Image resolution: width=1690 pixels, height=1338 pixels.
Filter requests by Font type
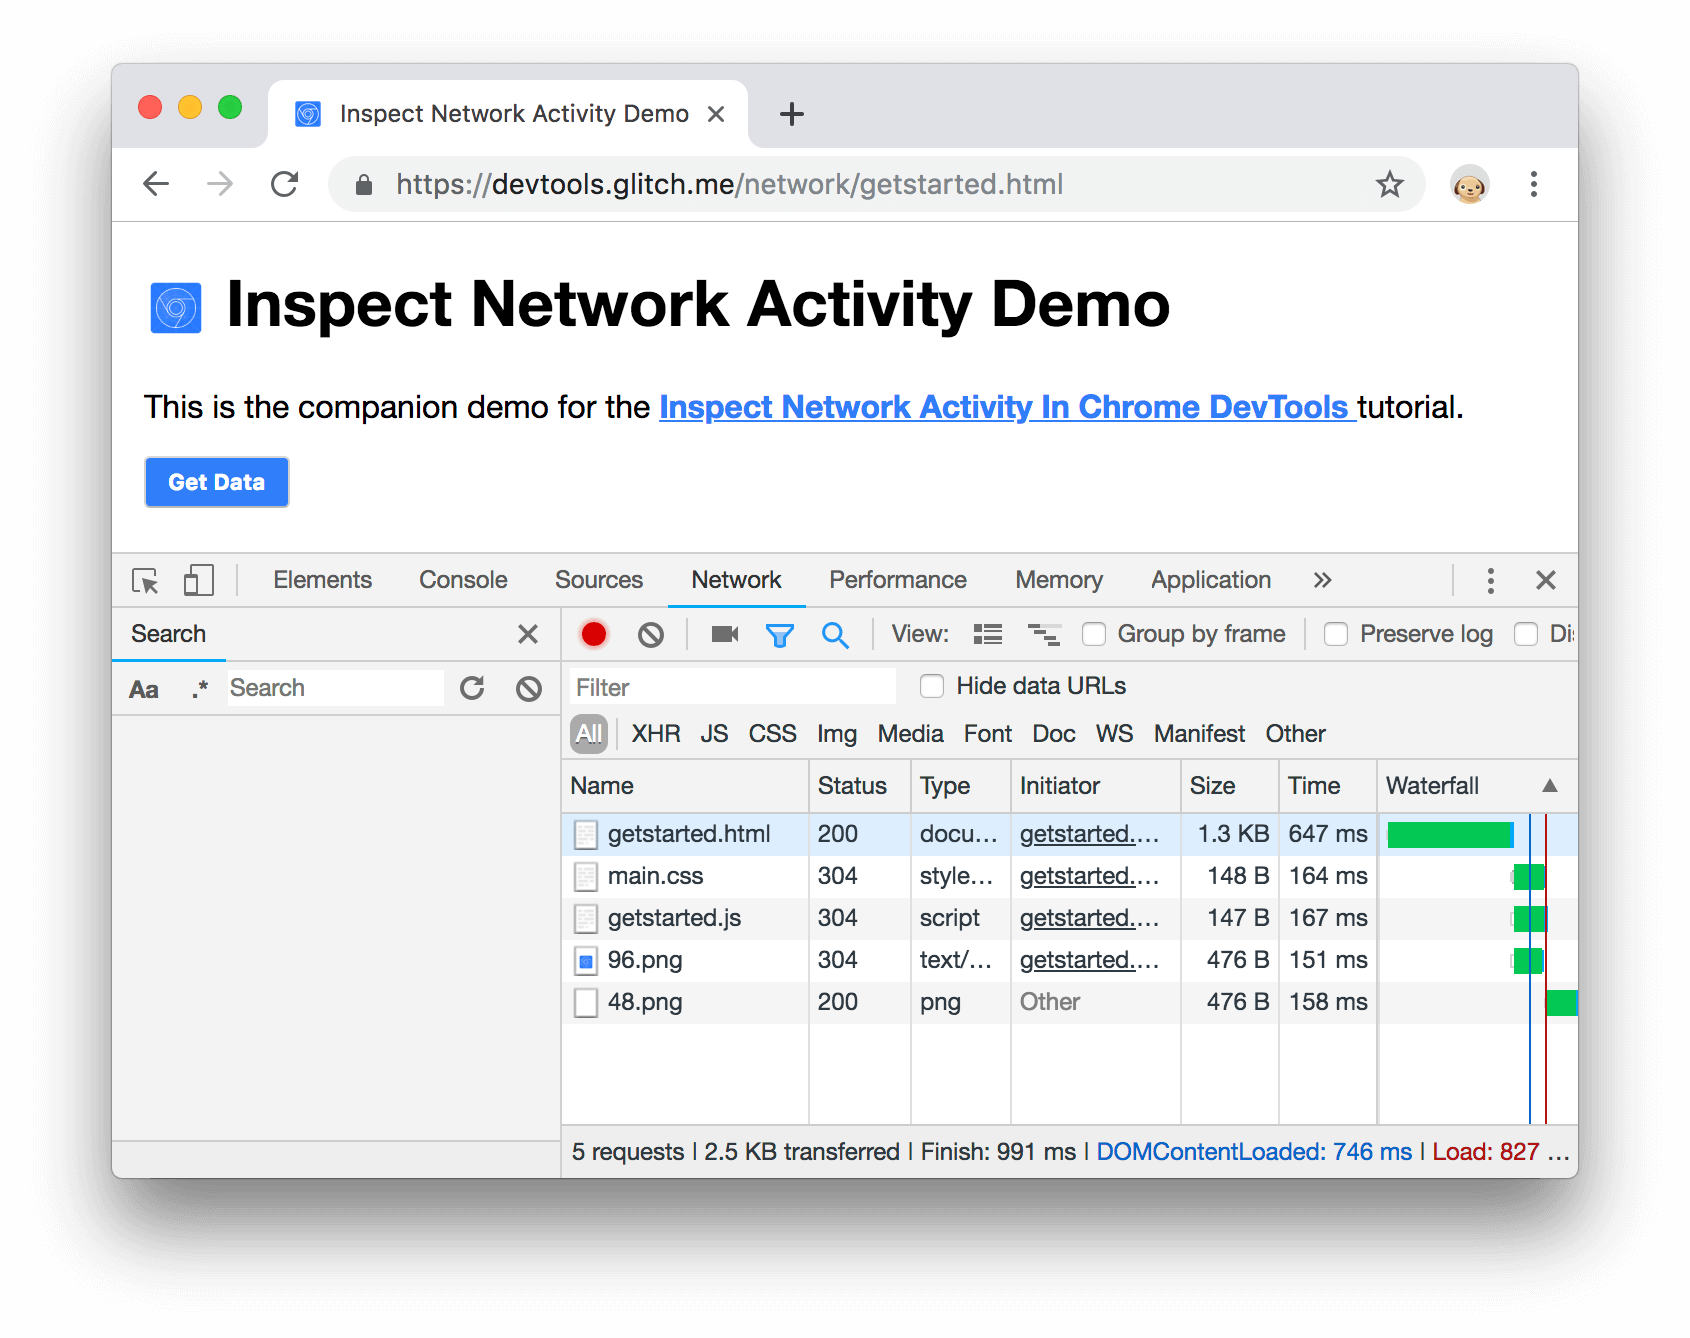point(988,734)
